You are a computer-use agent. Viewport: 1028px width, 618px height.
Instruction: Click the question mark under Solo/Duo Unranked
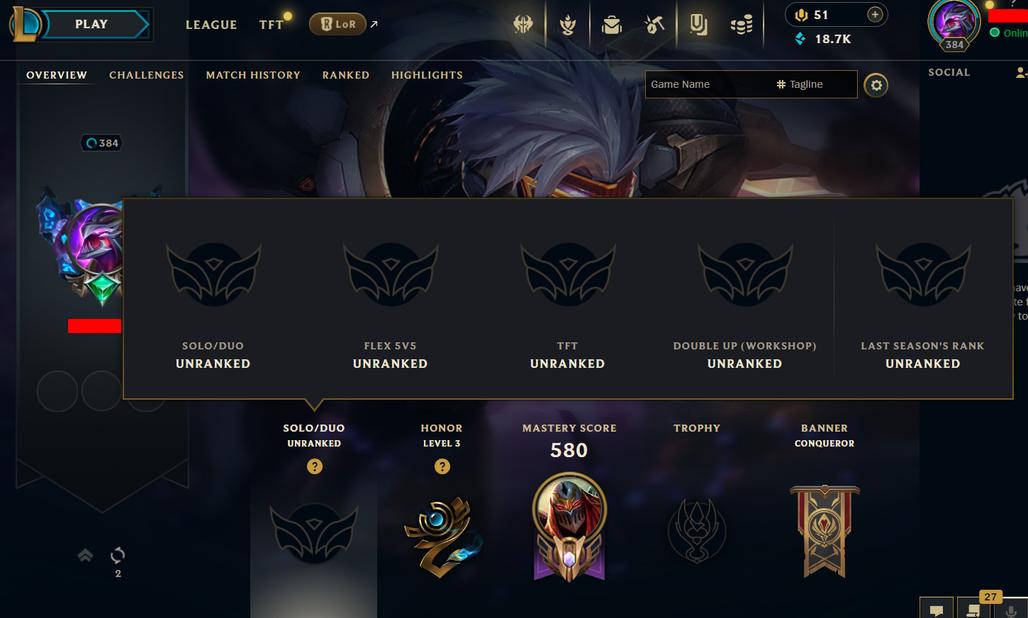315,467
